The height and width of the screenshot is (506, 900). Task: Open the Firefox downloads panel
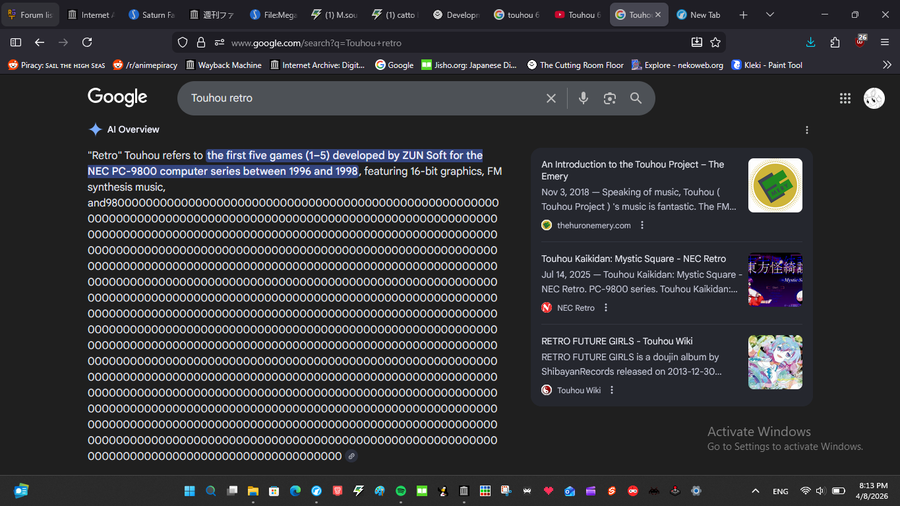point(810,42)
